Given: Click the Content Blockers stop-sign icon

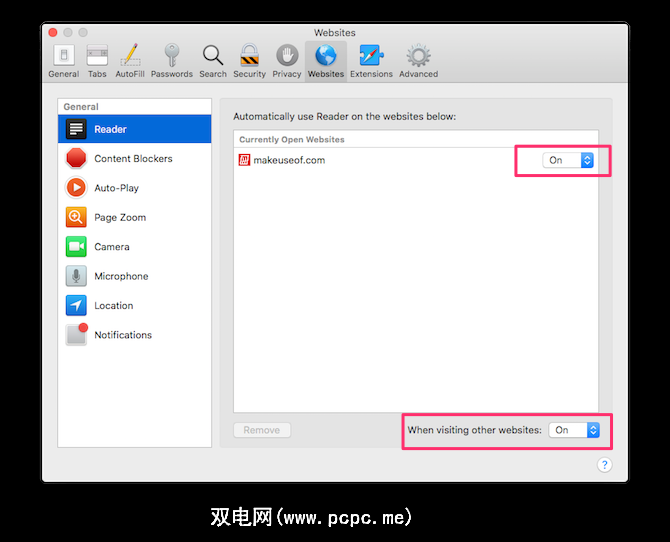Looking at the screenshot, I should (76, 158).
